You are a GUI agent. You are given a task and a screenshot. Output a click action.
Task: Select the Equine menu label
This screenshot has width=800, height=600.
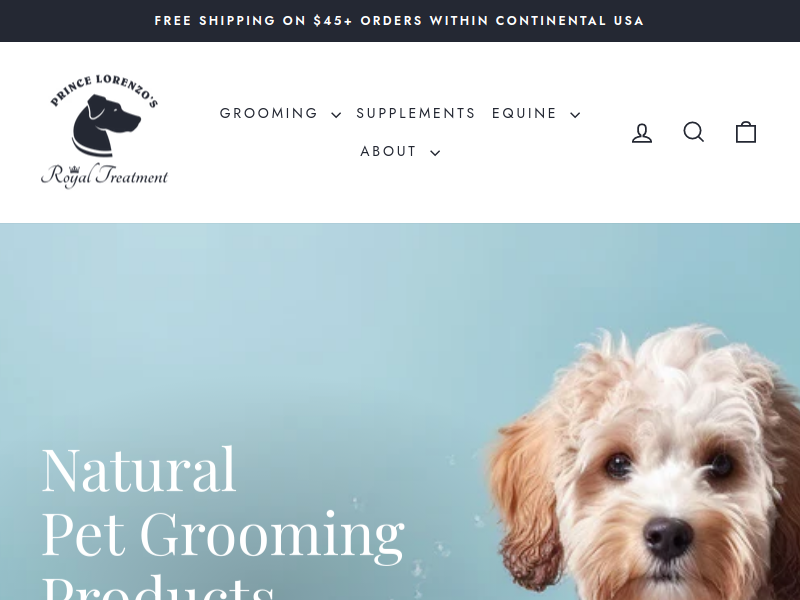point(524,113)
